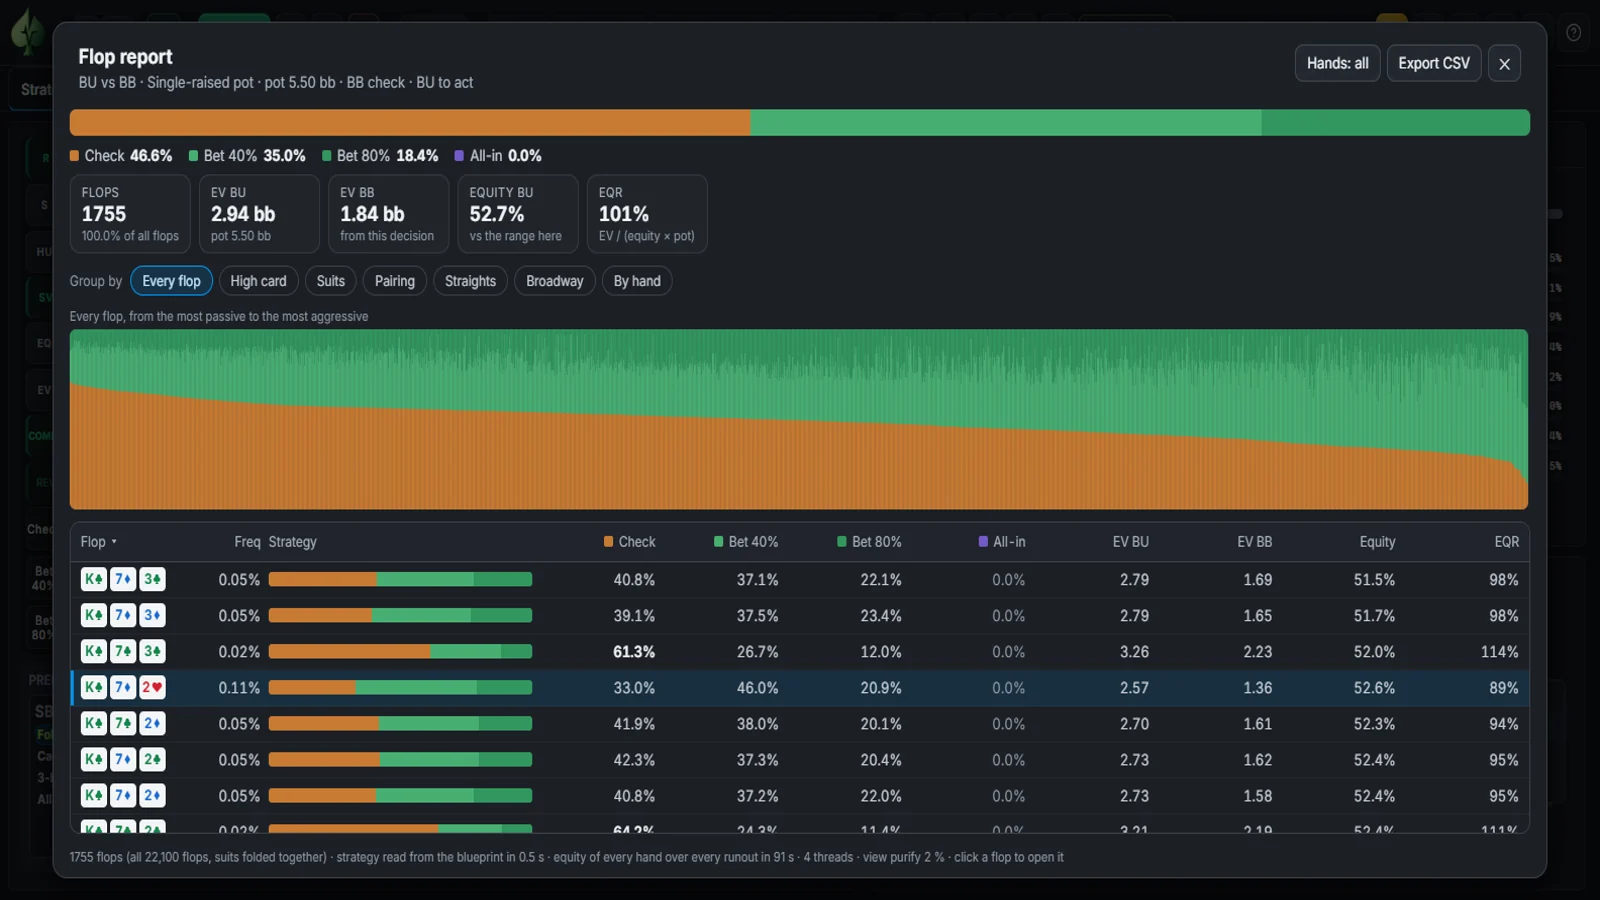Click the 41.9% check row value

(634, 724)
